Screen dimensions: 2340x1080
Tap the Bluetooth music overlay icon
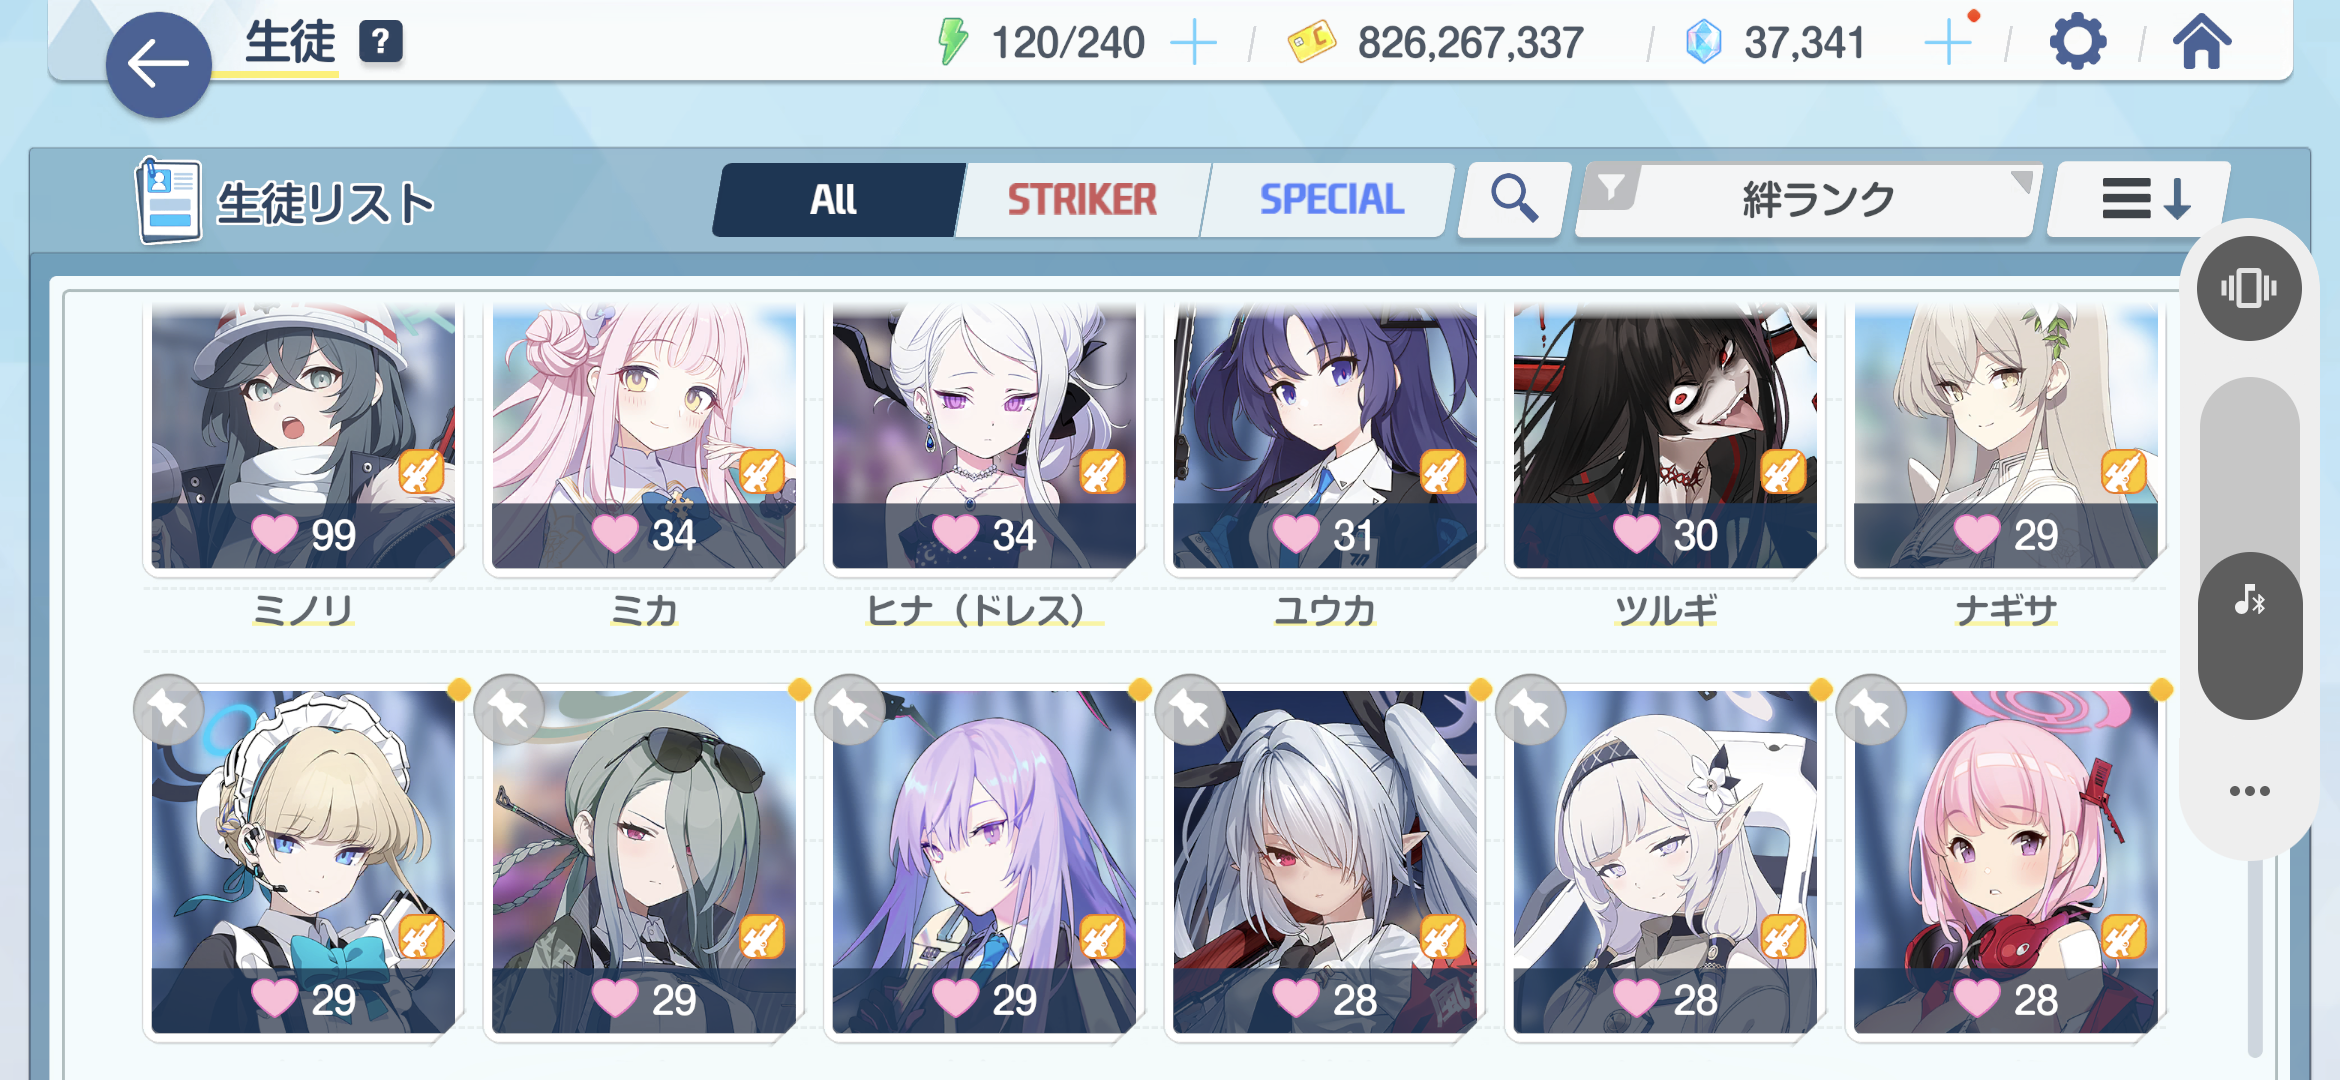coord(2250,601)
